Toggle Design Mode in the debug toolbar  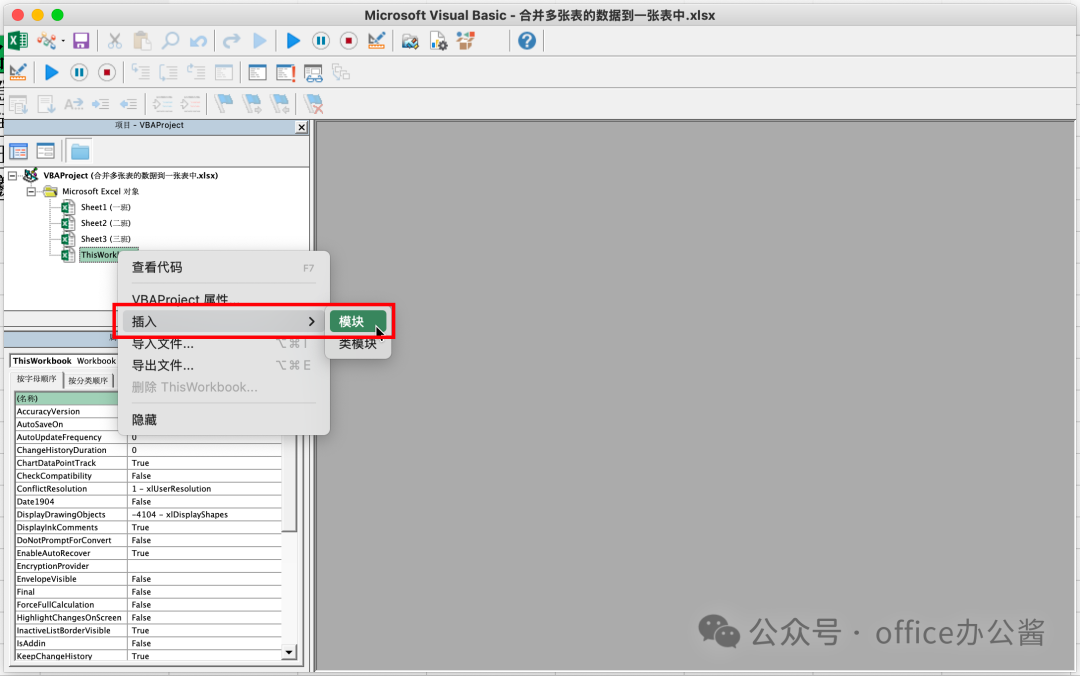point(18,72)
